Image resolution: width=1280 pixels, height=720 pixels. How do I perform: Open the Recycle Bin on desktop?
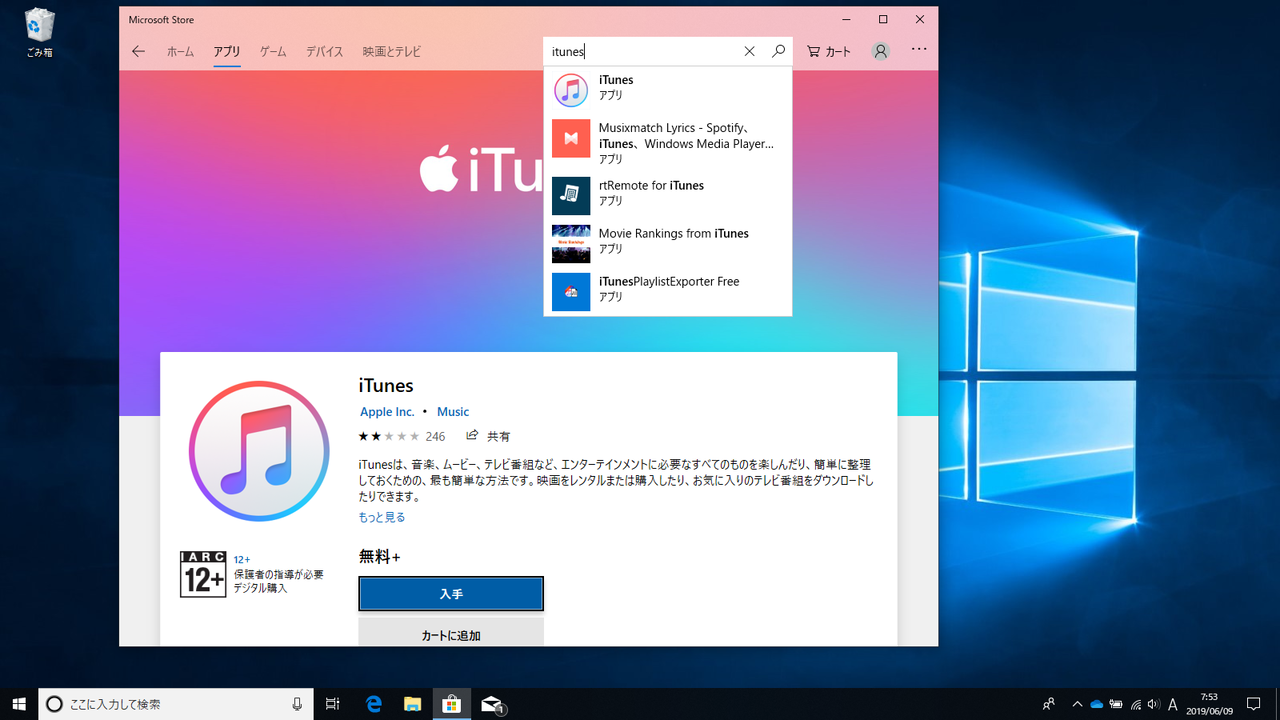tap(40, 32)
